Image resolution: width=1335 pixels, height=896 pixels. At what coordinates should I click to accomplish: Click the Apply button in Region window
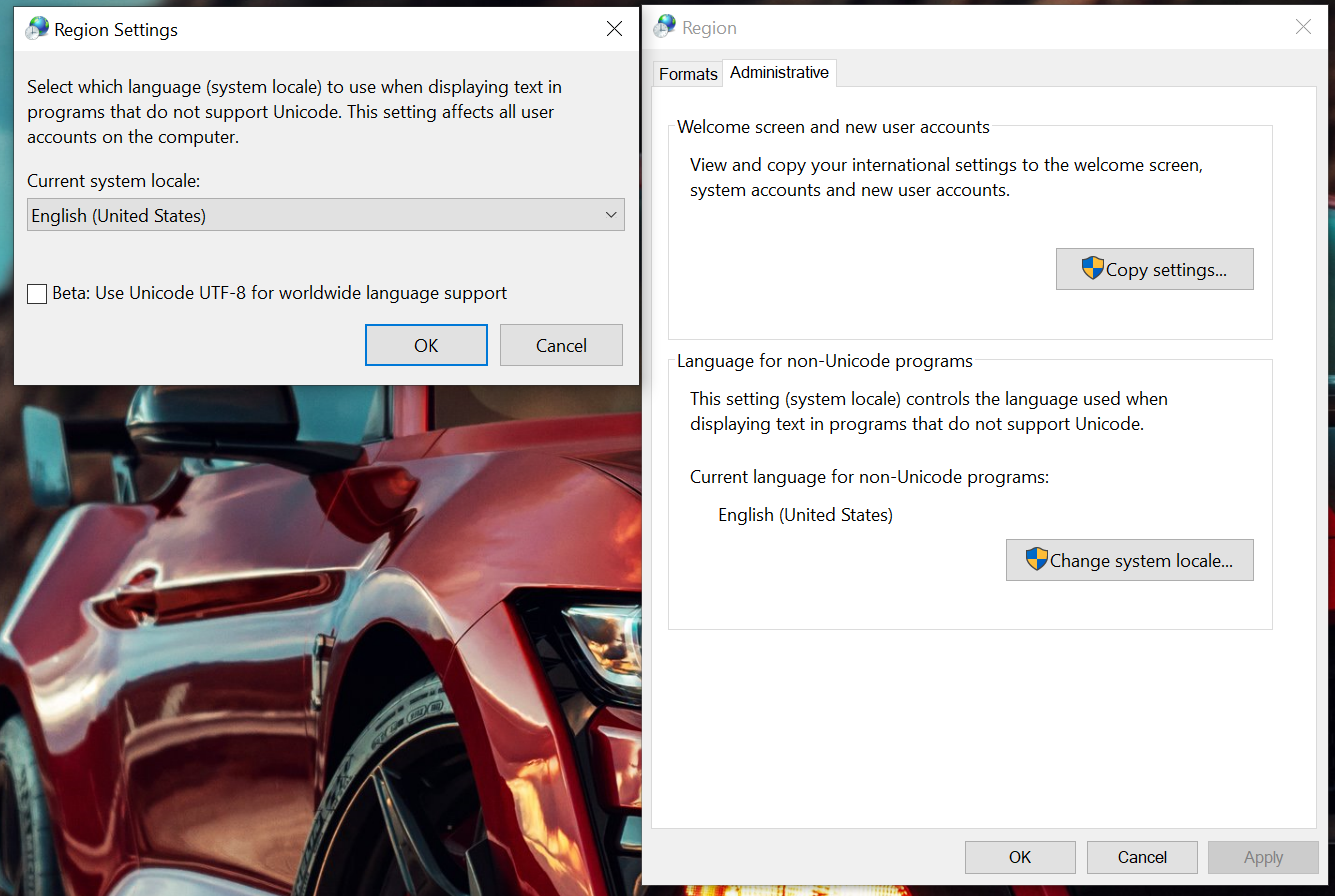click(x=1264, y=857)
